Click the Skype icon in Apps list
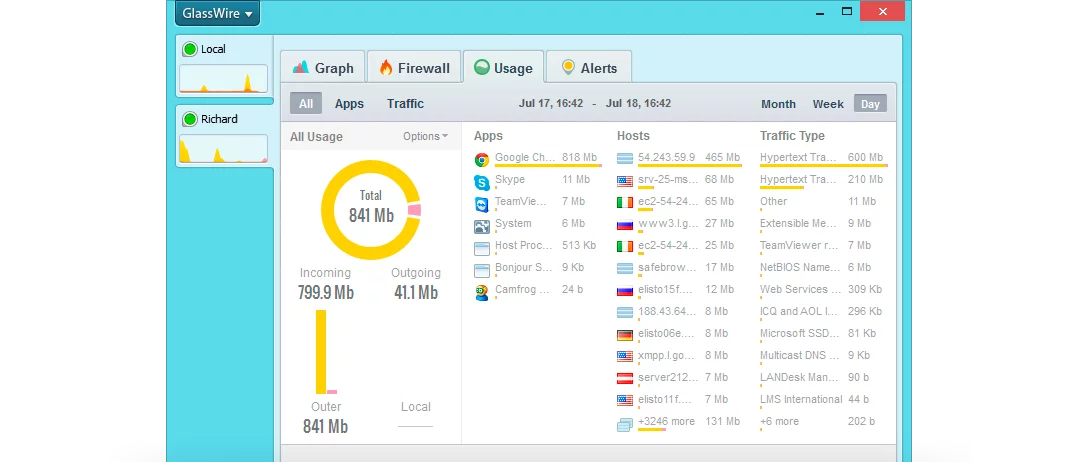Viewport: 1078px width, 462px height. (x=482, y=181)
